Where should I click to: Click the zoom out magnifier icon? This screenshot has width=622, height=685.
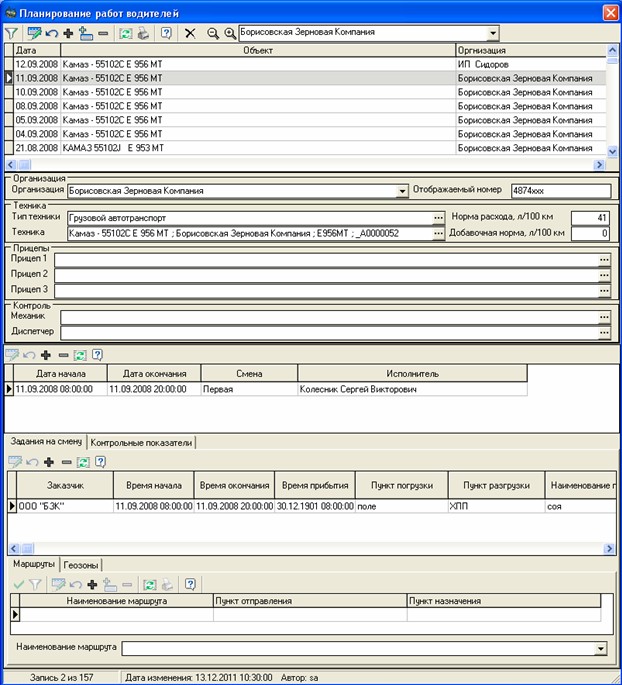coord(212,33)
